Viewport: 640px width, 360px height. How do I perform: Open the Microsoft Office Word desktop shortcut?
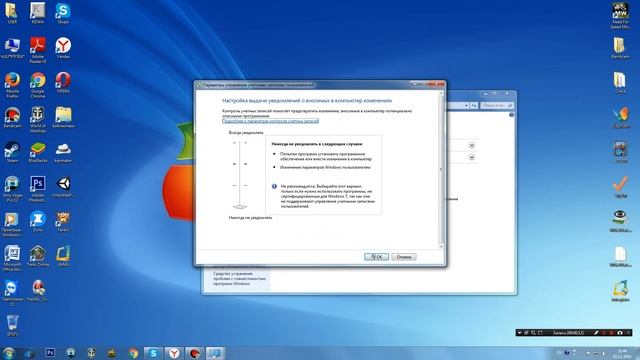pos(12,258)
